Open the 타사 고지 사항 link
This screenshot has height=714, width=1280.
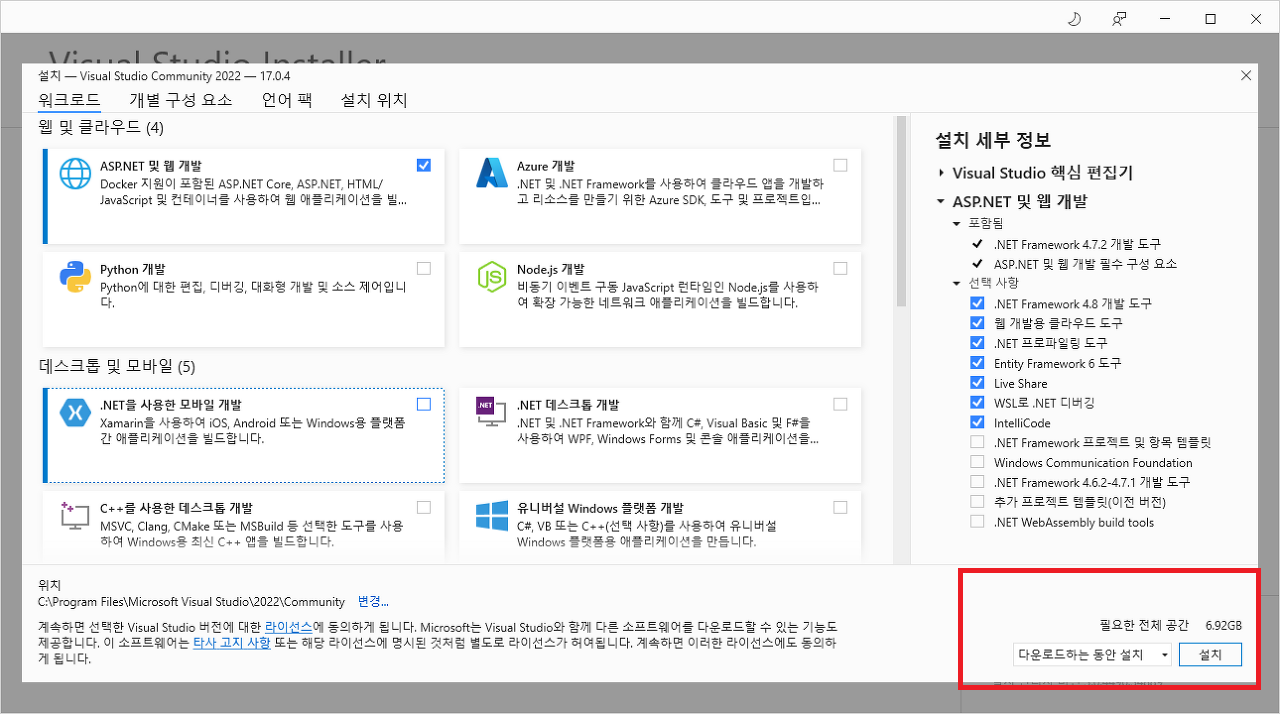point(231,643)
